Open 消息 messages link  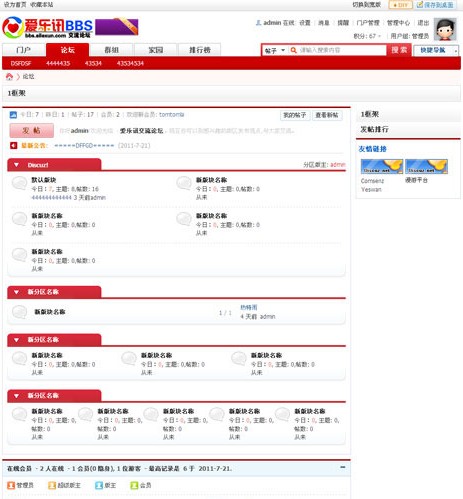coord(324,23)
